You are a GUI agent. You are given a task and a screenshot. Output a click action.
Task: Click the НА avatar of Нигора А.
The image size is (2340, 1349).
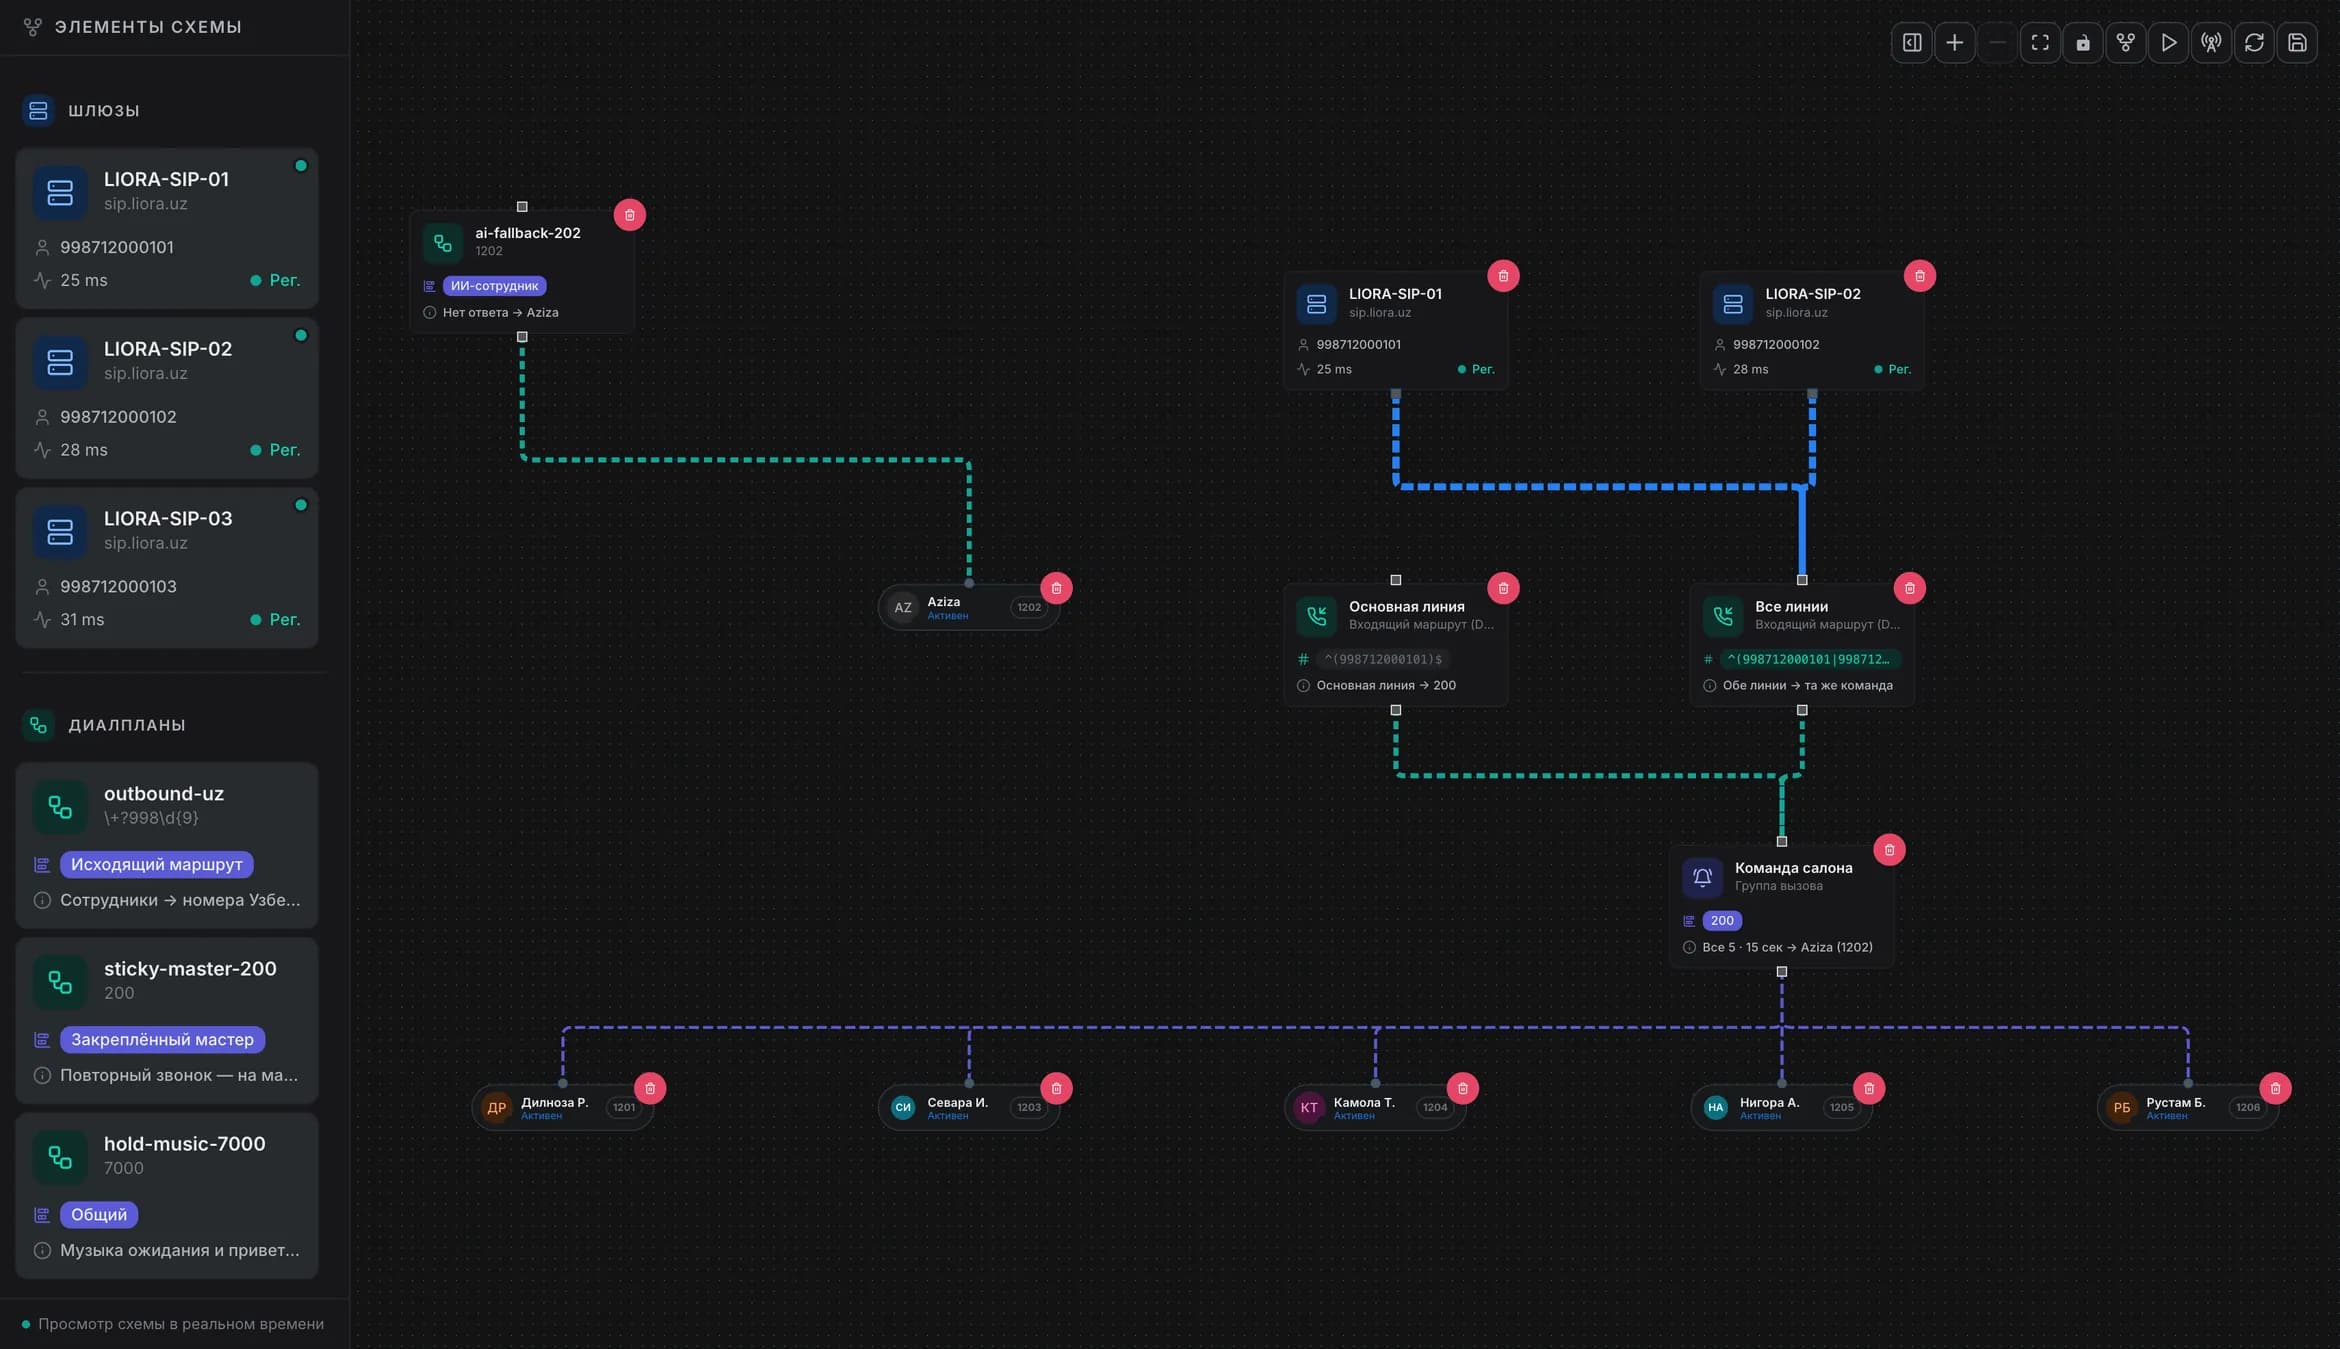point(1715,1107)
